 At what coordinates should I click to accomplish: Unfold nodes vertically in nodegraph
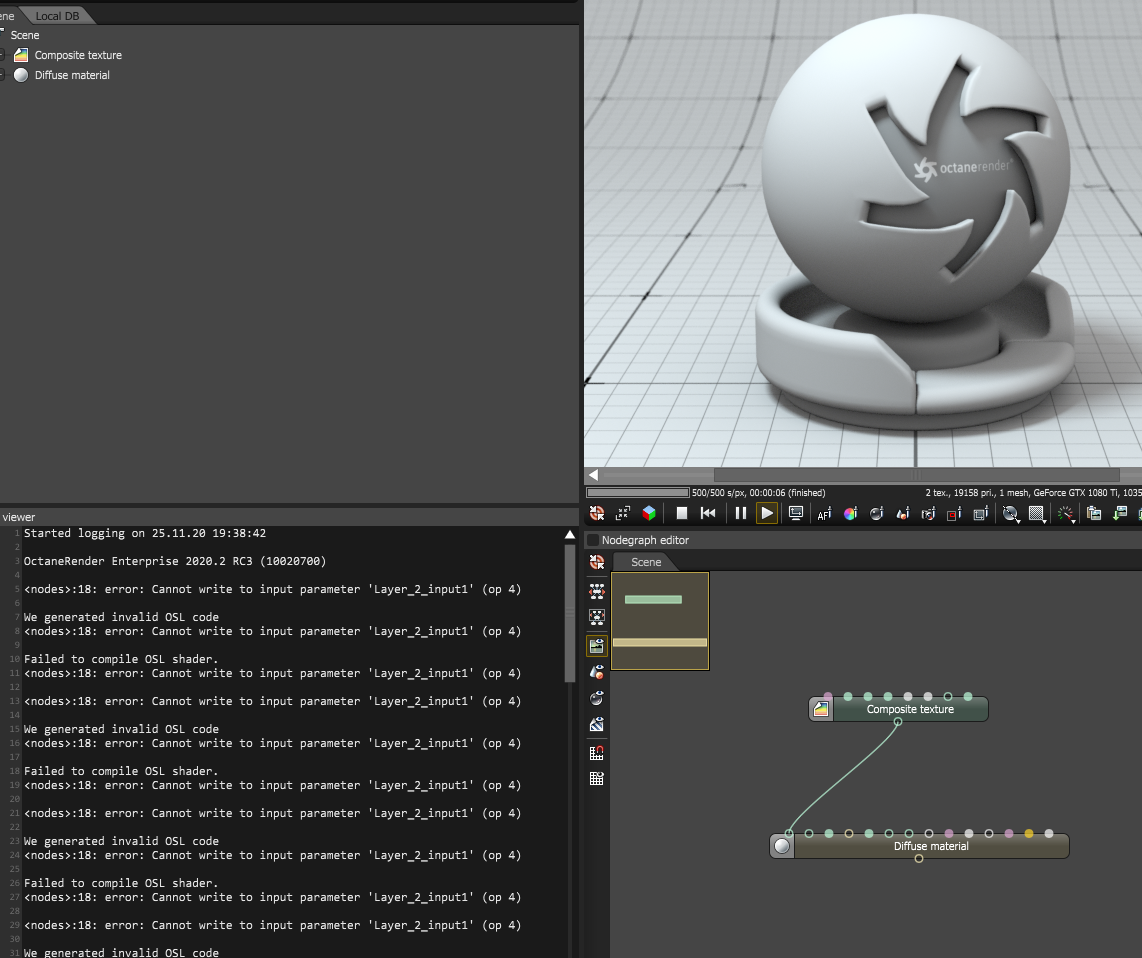(x=596, y=618)
